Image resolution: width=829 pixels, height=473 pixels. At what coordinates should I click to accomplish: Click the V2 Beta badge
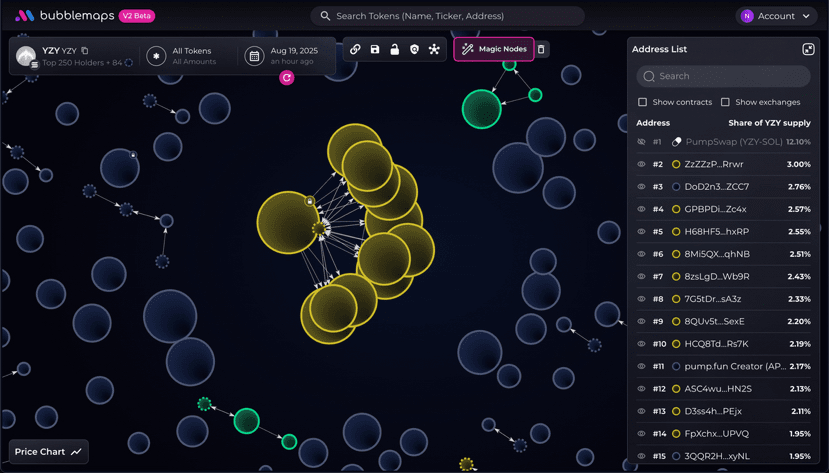[136, 16]
